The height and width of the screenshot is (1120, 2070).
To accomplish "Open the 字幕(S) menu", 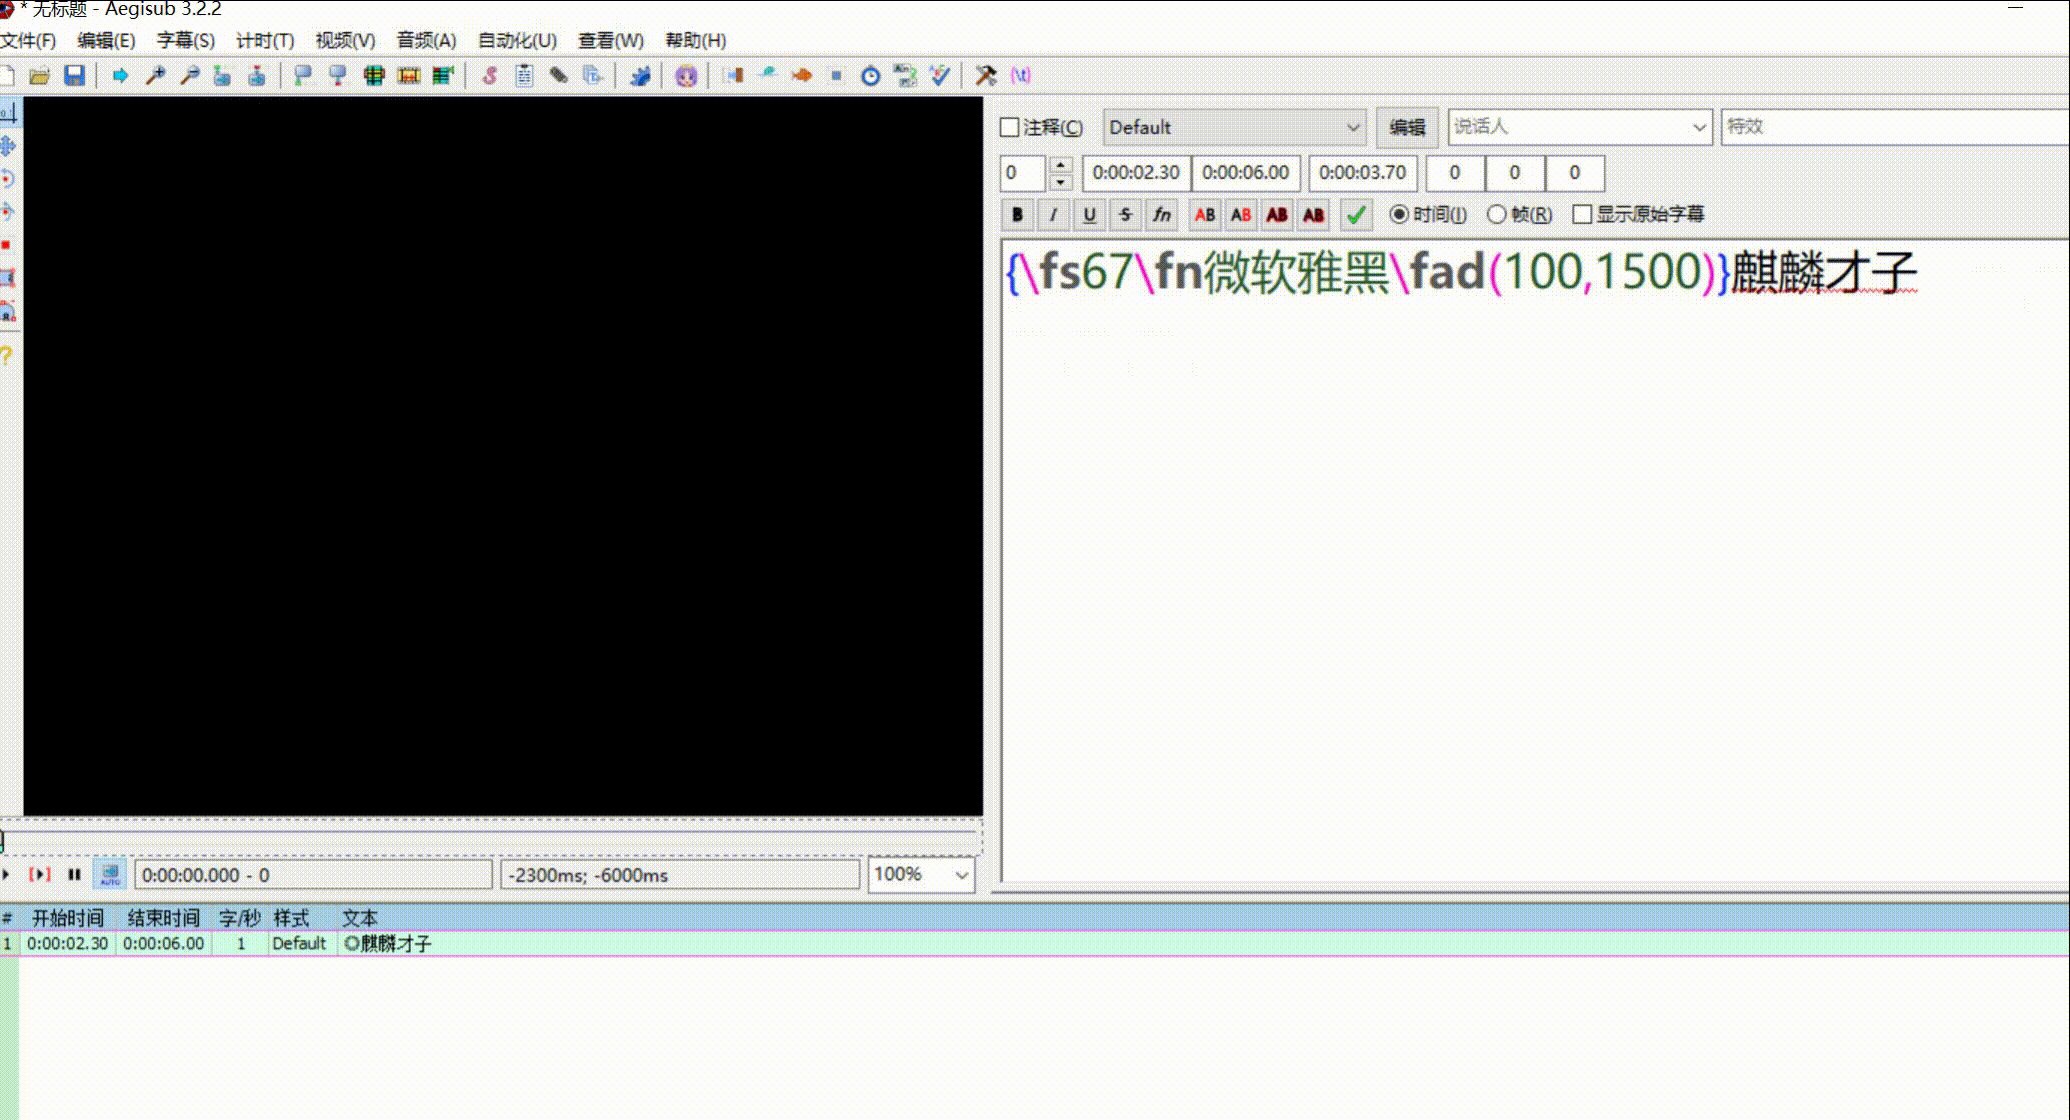I will [x=185, y=41].
